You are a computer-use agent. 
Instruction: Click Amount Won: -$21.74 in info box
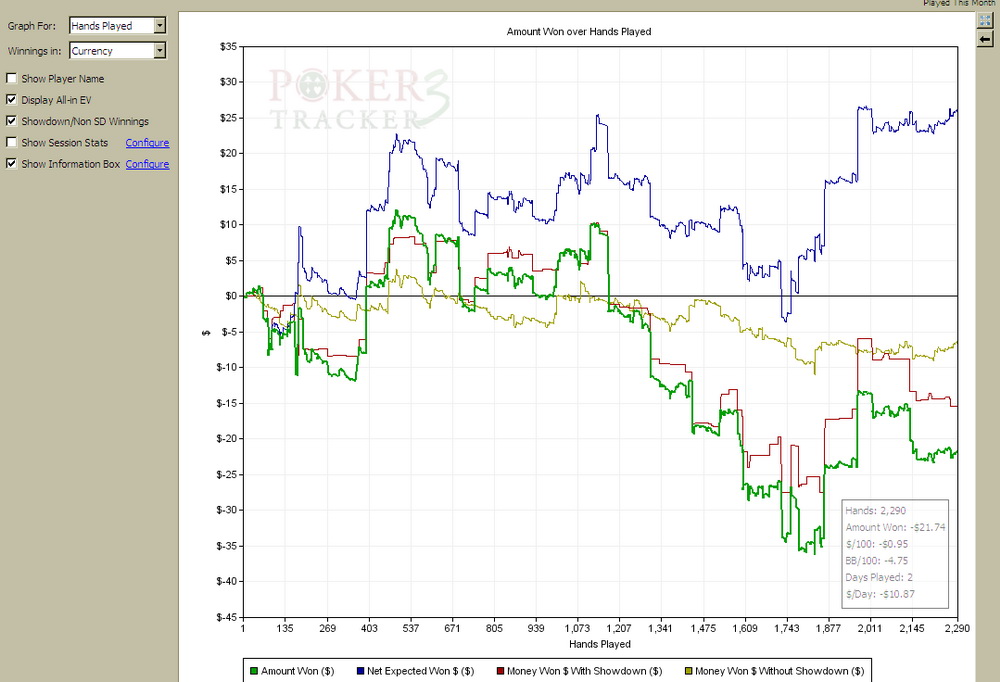tap(895, 528)
